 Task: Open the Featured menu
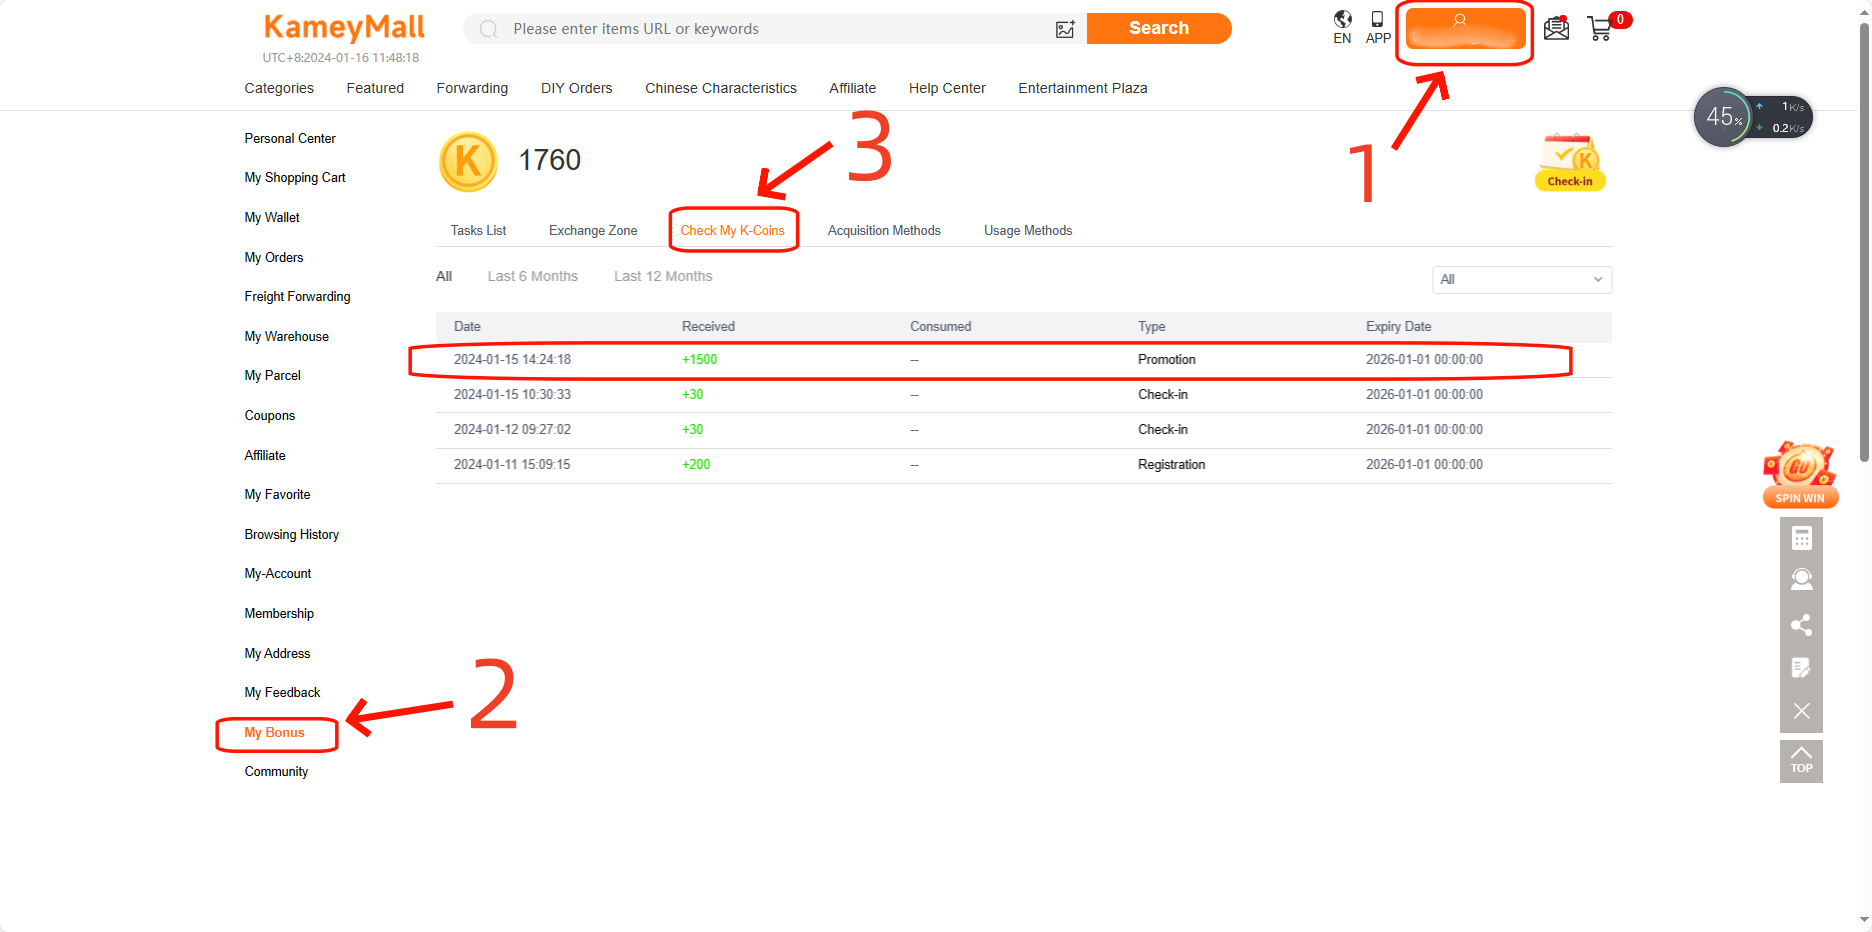coord(375,88)
